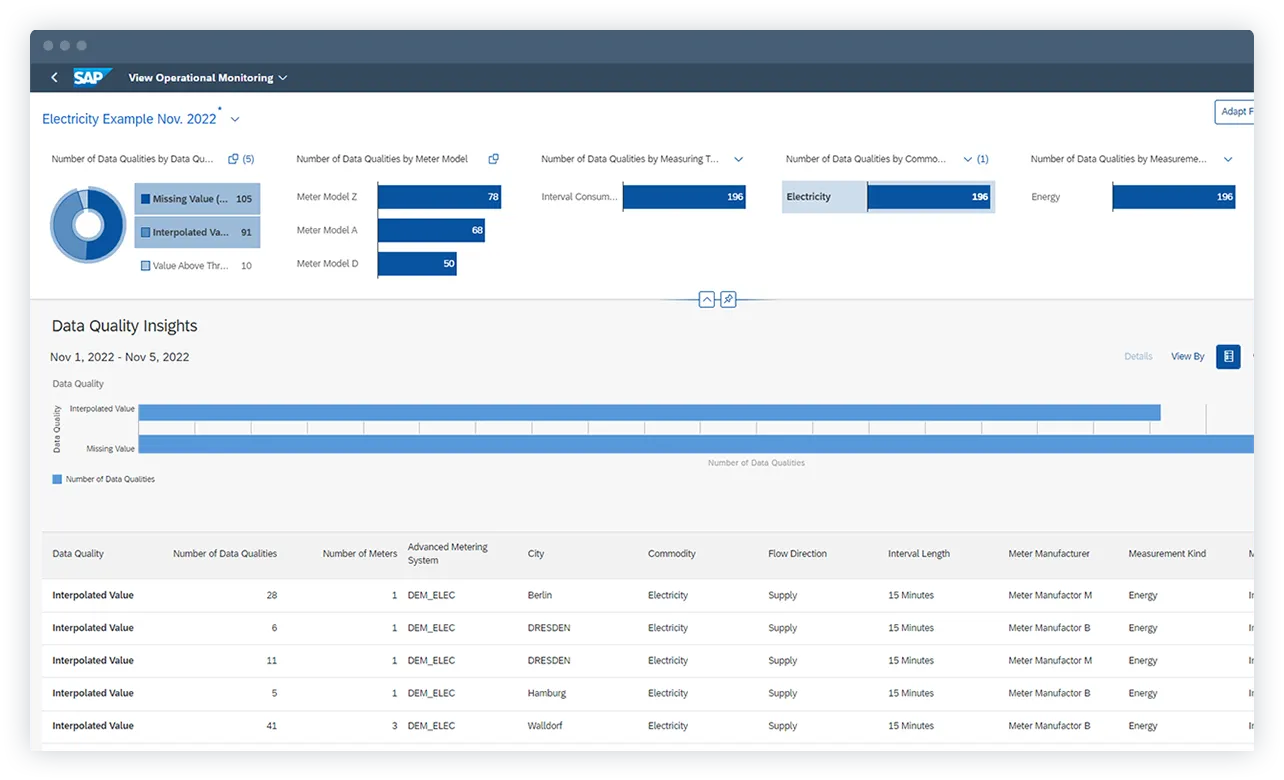Select the Meter Model Z bar segment
The height and width of the screenshot is (780, 1284).
438,197
